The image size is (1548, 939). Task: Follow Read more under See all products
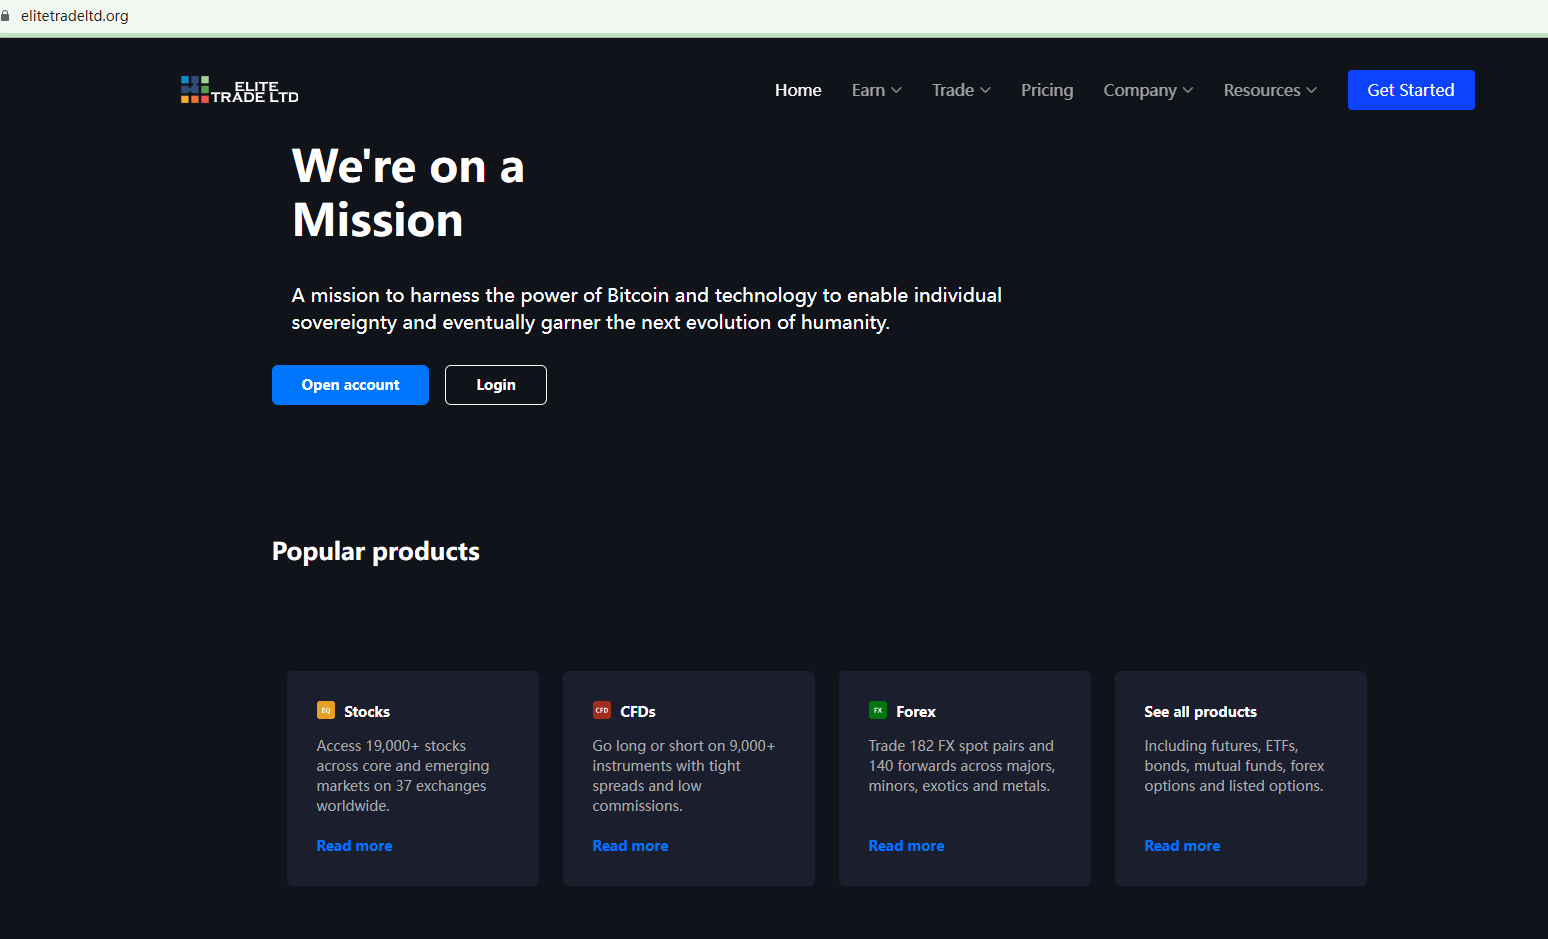coord(1182,846)
